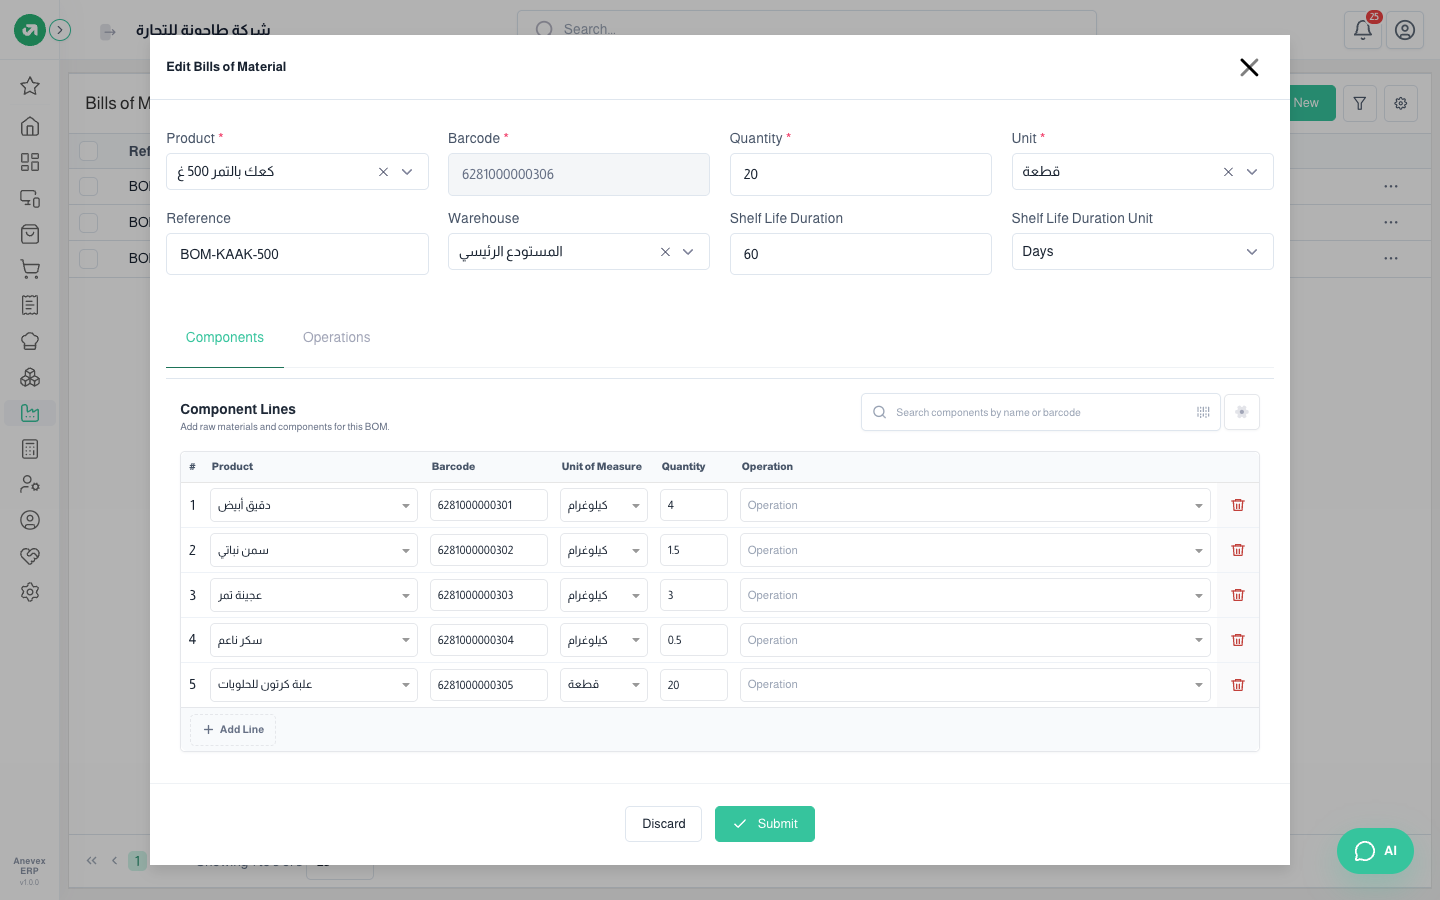The height and width of the screenshot is (900, 1440).
Task: Remove component line 4 using trash icon
Action: tap(1238, 640)
